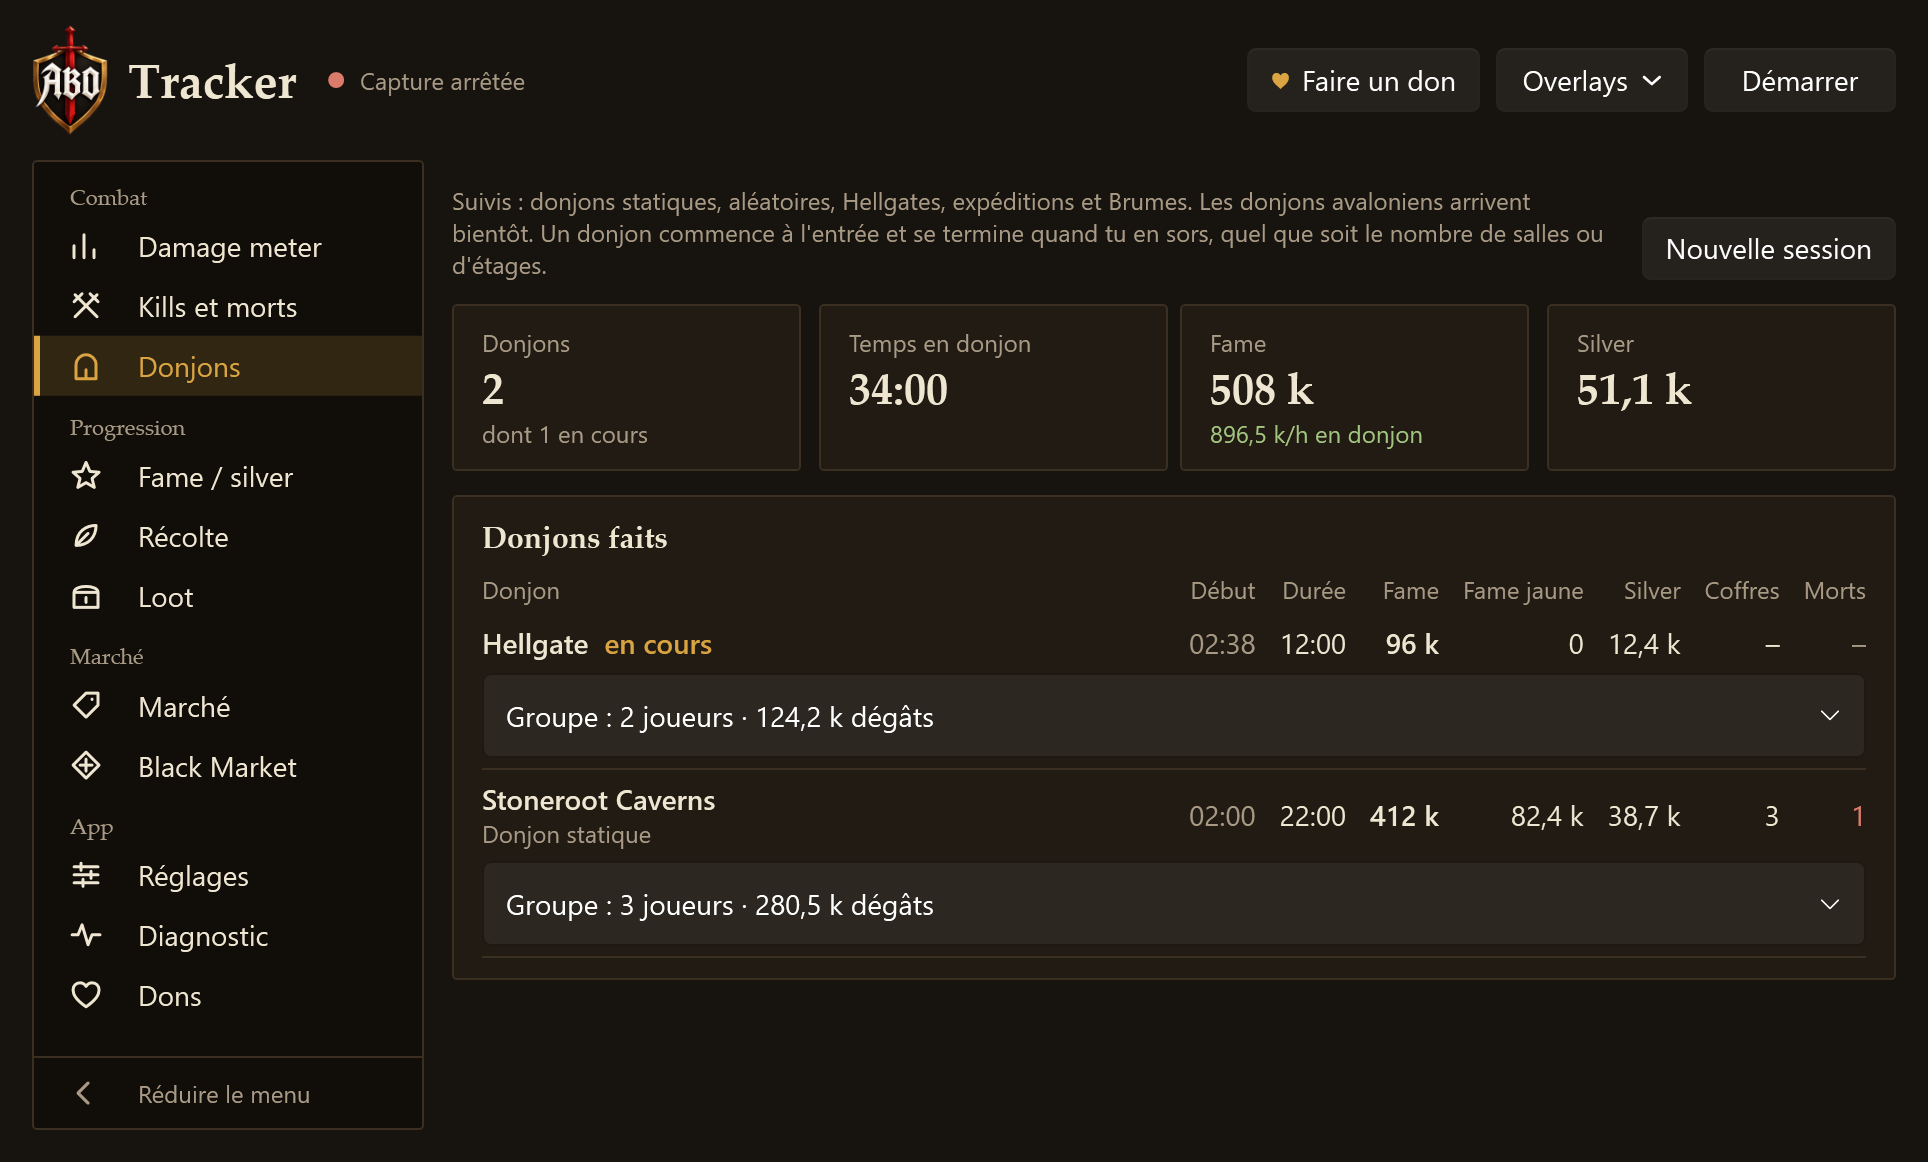Select the Donjons menu item
The image size is (1928, 1162).
coord(228,366)
